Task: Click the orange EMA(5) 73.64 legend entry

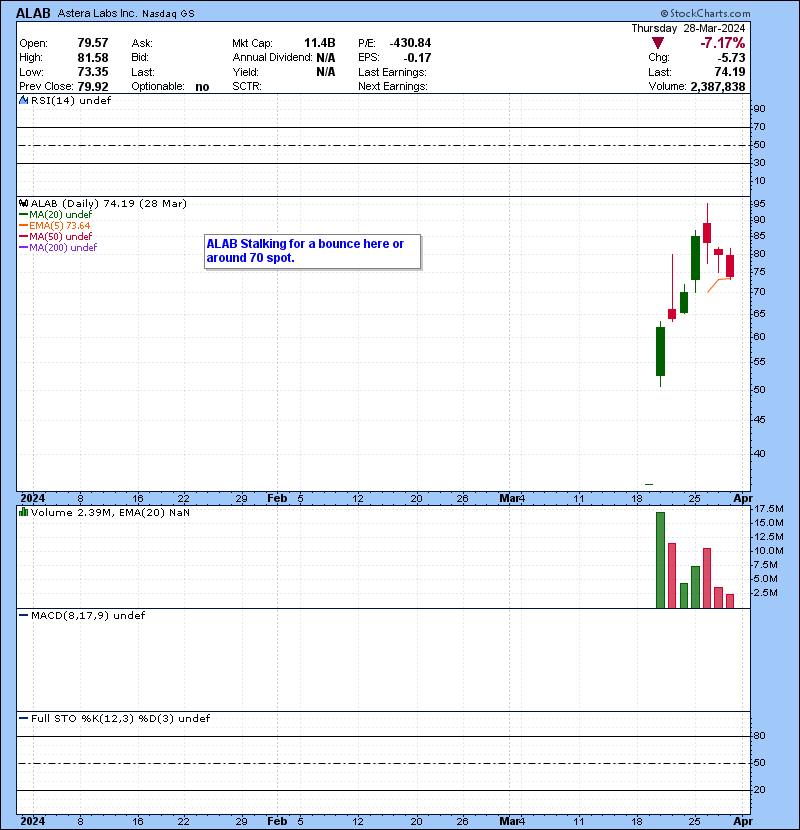Action: (x=61, y=226)
